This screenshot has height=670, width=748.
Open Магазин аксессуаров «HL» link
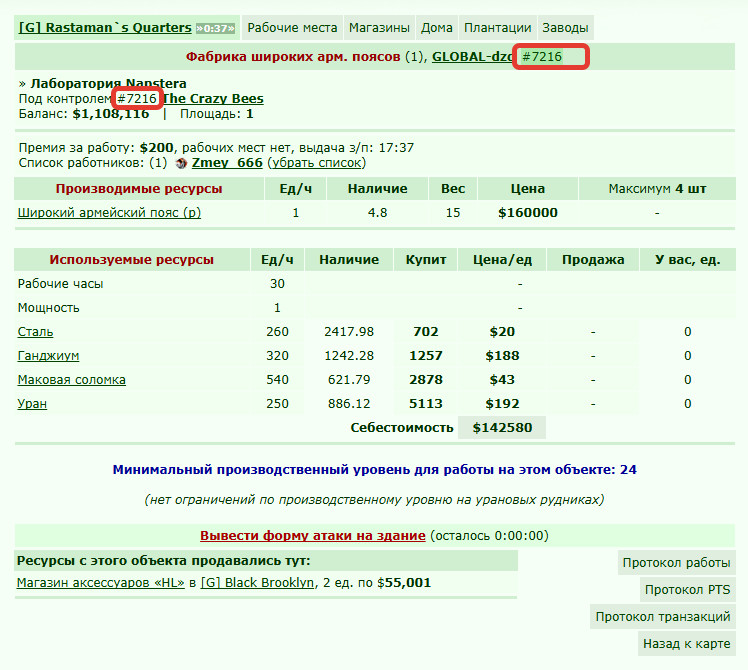tap(101, 583)
